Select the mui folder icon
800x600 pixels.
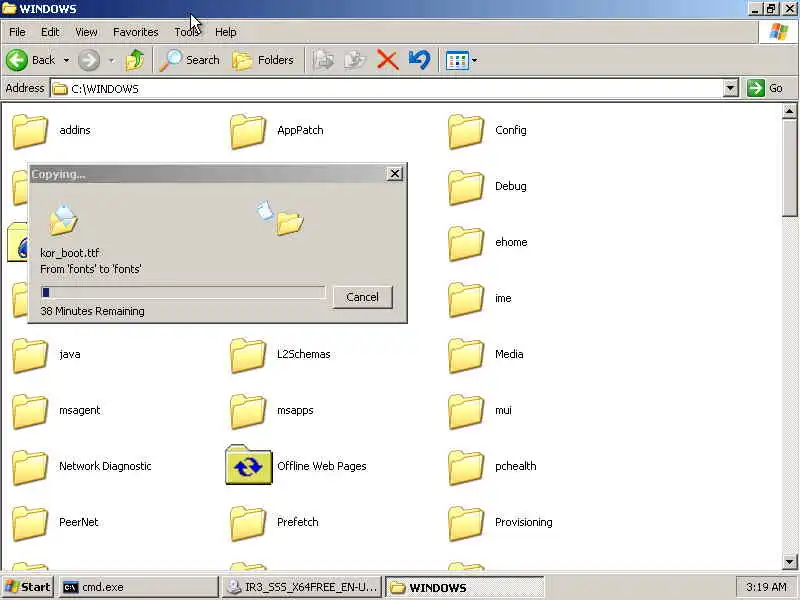[x=466, y=411]
